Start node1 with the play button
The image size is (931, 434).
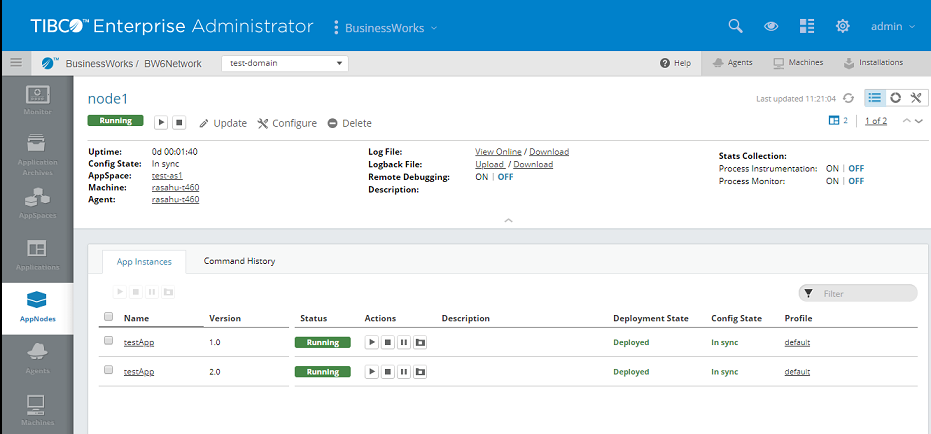click(x=161, y=122)
